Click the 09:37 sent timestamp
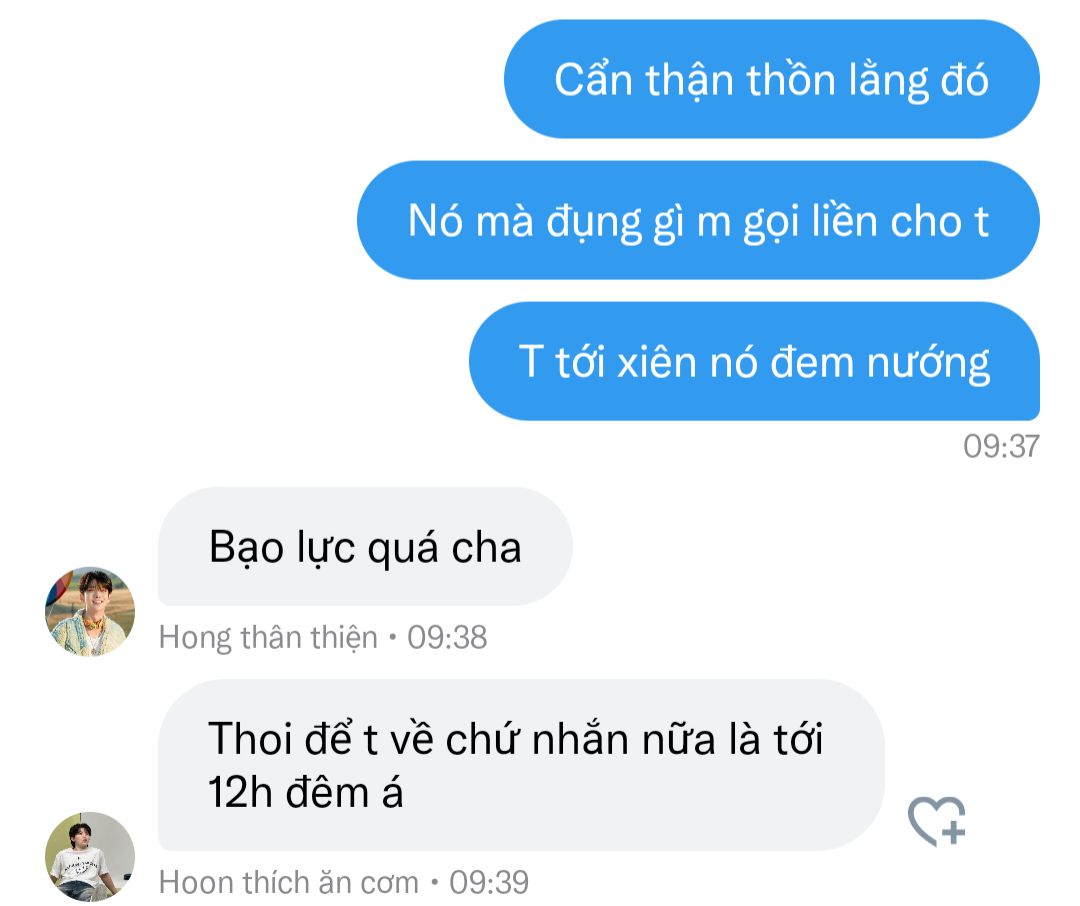Viewport: 1080px width, 906px height. click(1001, 446)
